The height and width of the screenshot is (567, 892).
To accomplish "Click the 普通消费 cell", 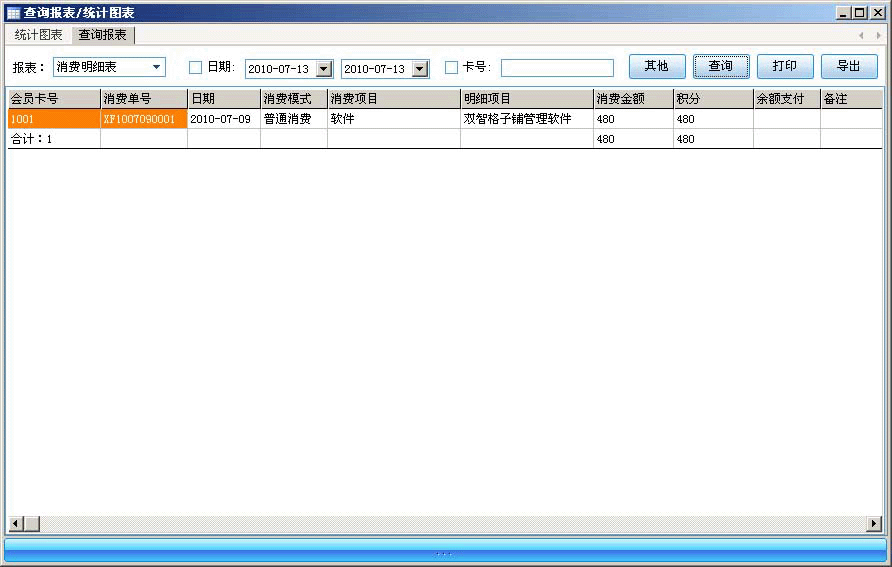I will 294,119.
